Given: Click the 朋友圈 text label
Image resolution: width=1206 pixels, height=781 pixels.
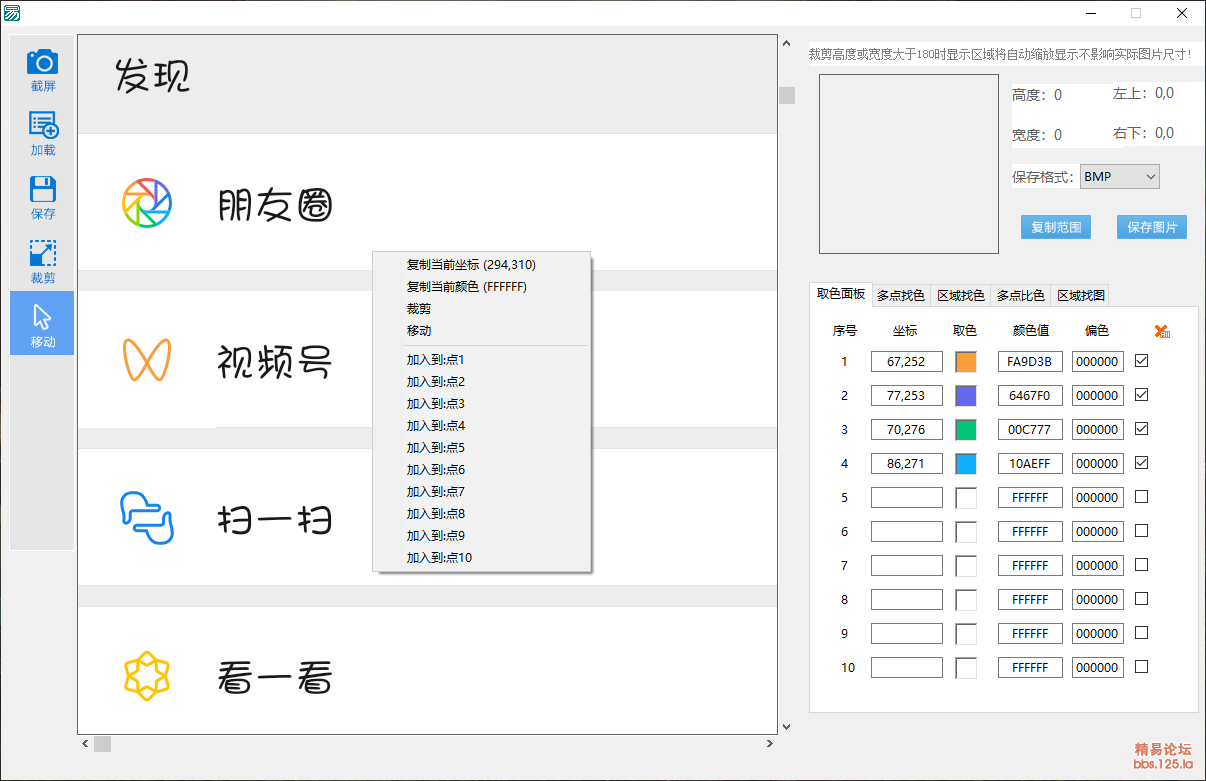Looking at the screenshot, I should [275, 205].
